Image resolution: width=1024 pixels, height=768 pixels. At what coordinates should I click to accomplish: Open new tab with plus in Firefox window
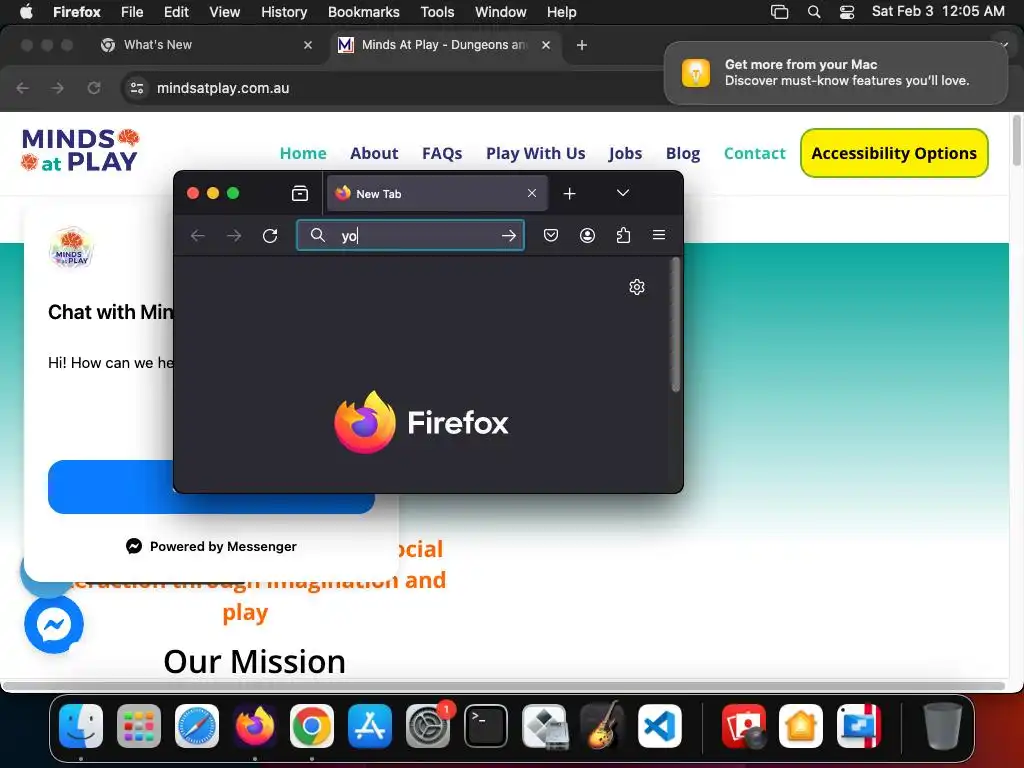[569, 193]
